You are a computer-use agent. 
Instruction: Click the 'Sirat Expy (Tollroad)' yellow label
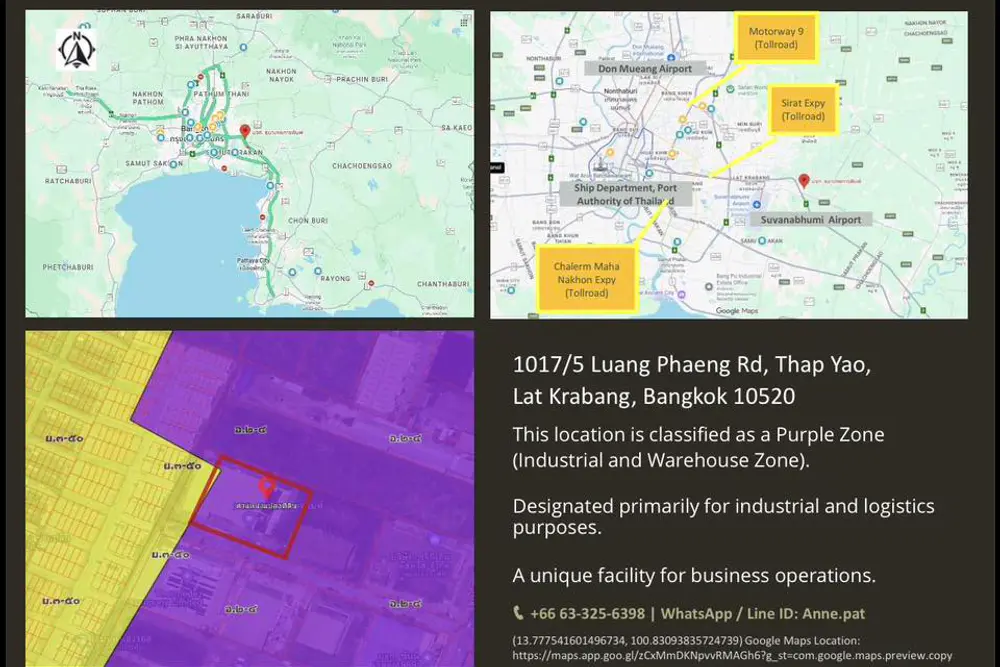pyautogui.click(x=803, y=109)
